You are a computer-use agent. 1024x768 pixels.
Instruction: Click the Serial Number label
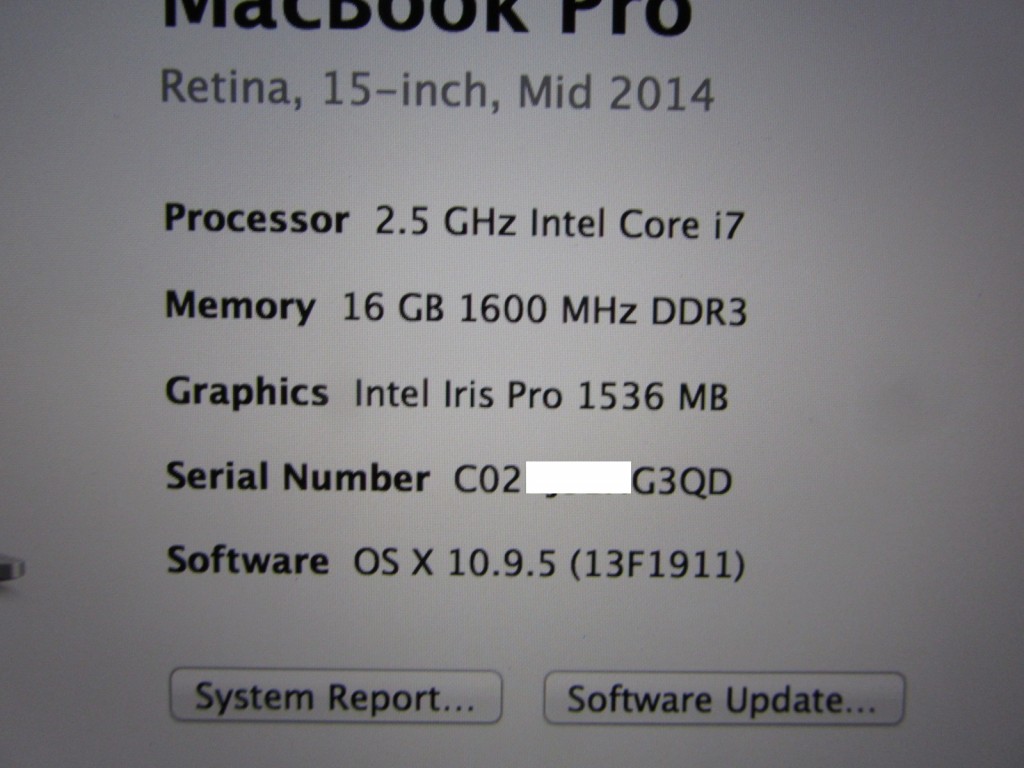(298, 477)
